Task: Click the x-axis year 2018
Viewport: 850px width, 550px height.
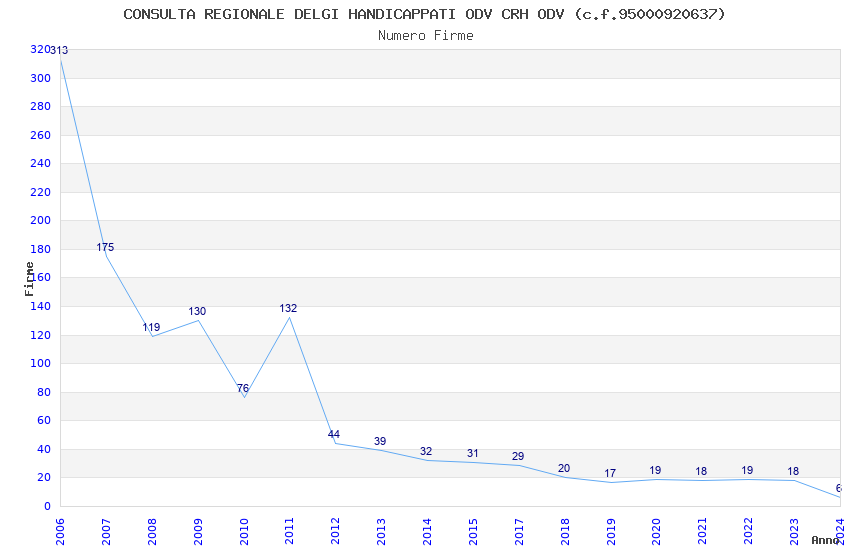Action: (565, 531)
